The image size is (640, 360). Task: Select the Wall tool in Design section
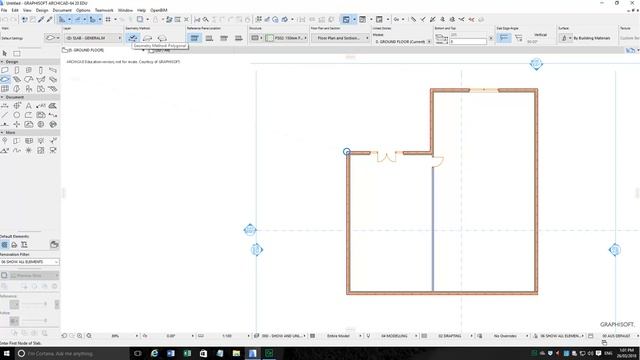pyautogui.click(x=5, y=70)
